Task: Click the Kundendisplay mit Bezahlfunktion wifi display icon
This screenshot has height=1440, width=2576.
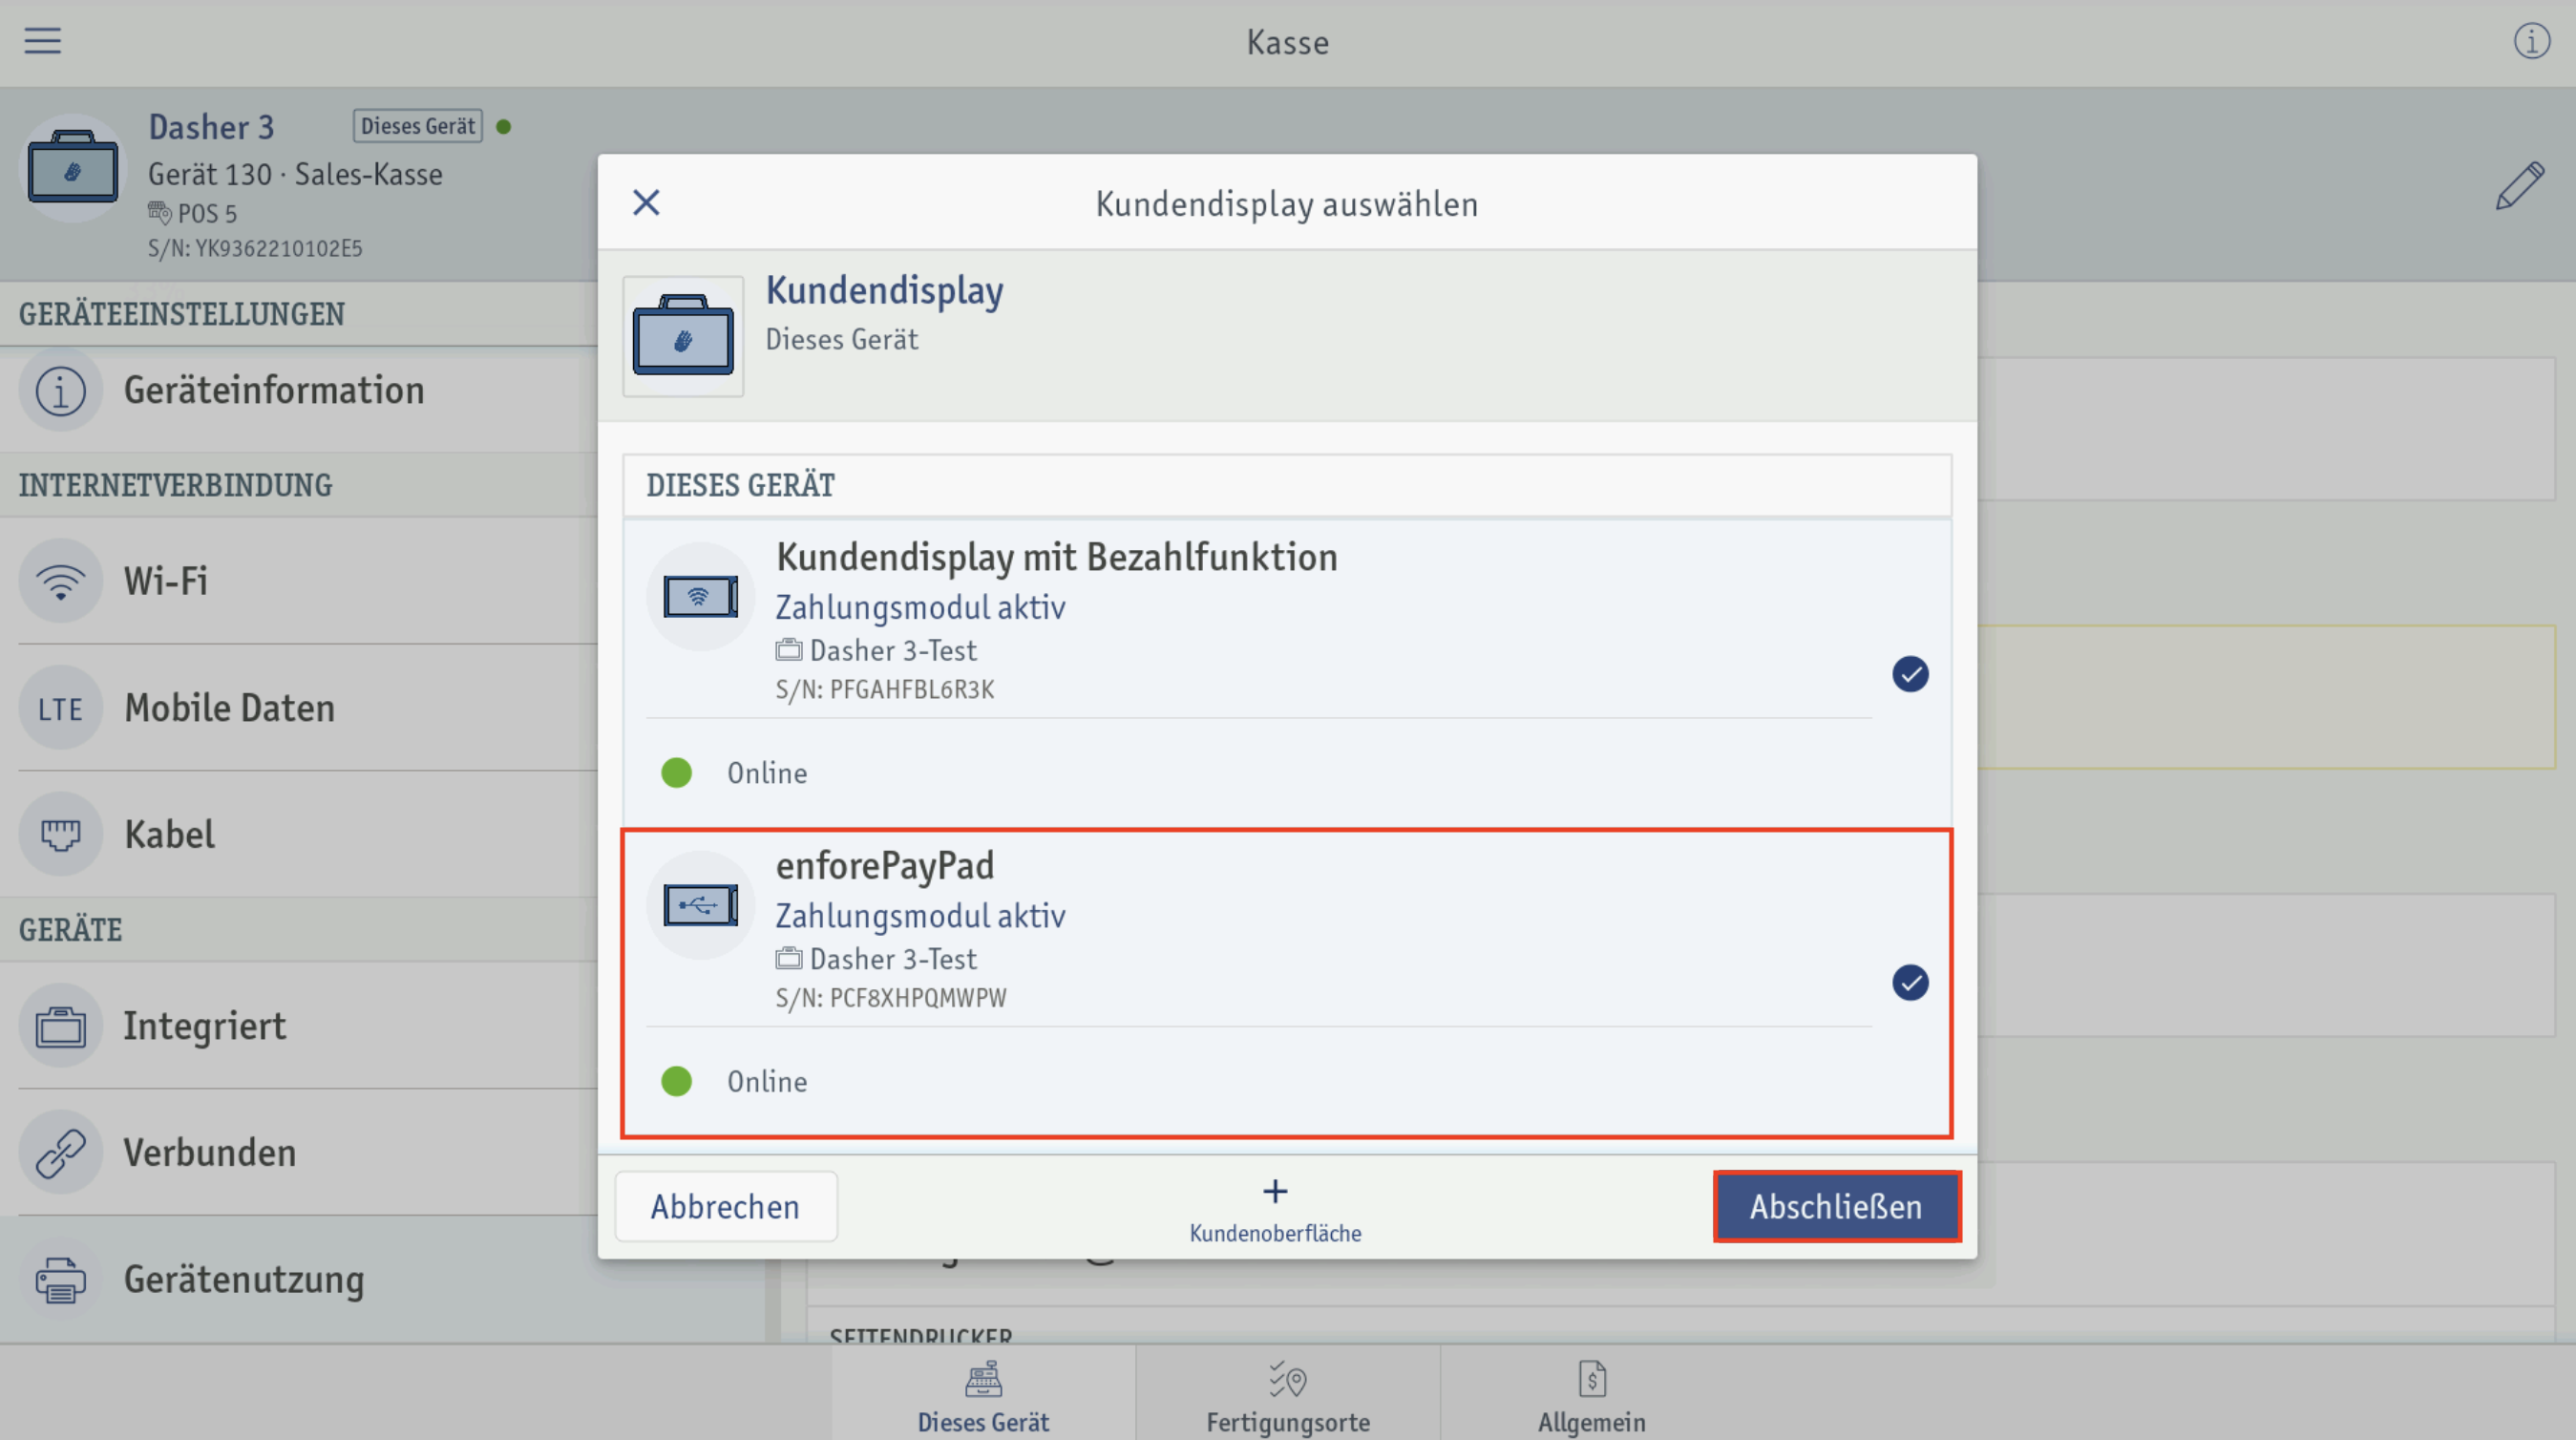Action: pyautogui.click(x=700, y=597)
